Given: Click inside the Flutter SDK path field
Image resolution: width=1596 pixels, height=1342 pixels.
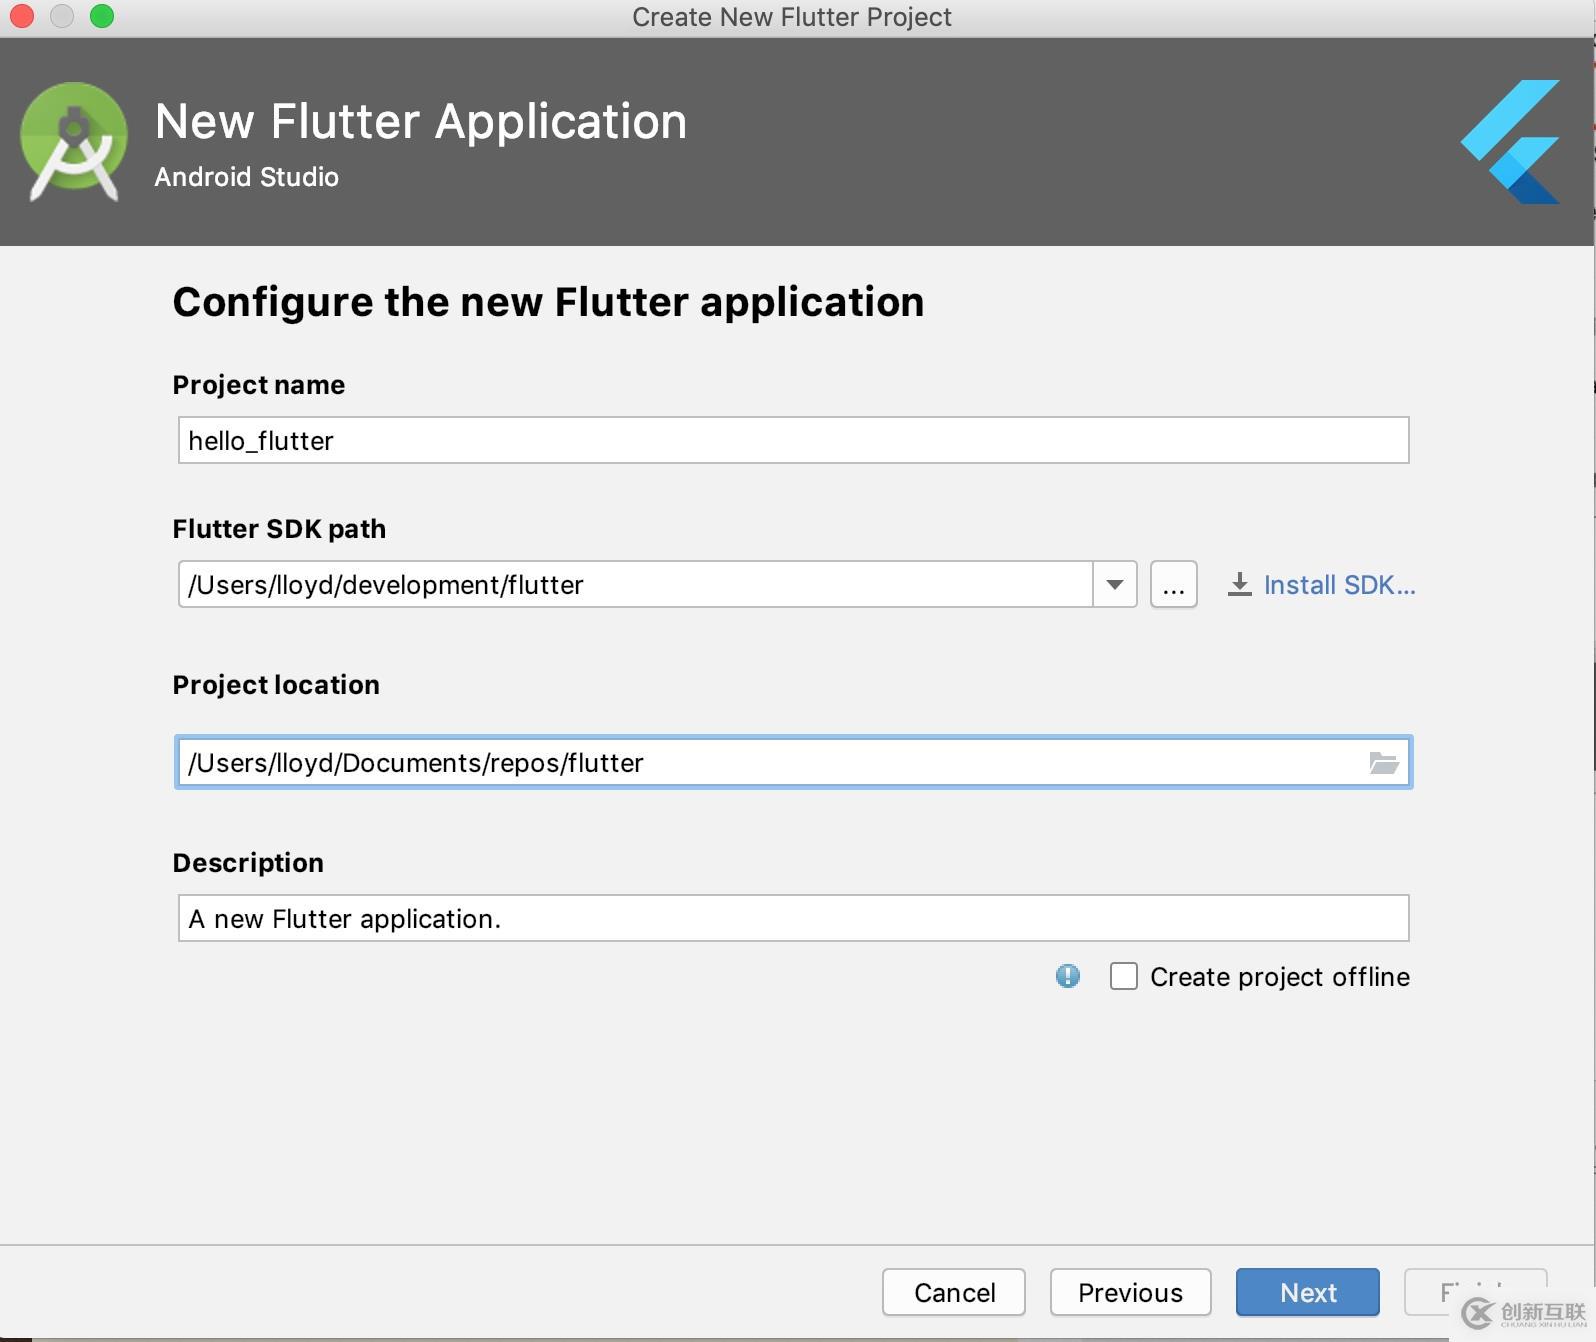Looking at the screenshot, I should [635, 585].
